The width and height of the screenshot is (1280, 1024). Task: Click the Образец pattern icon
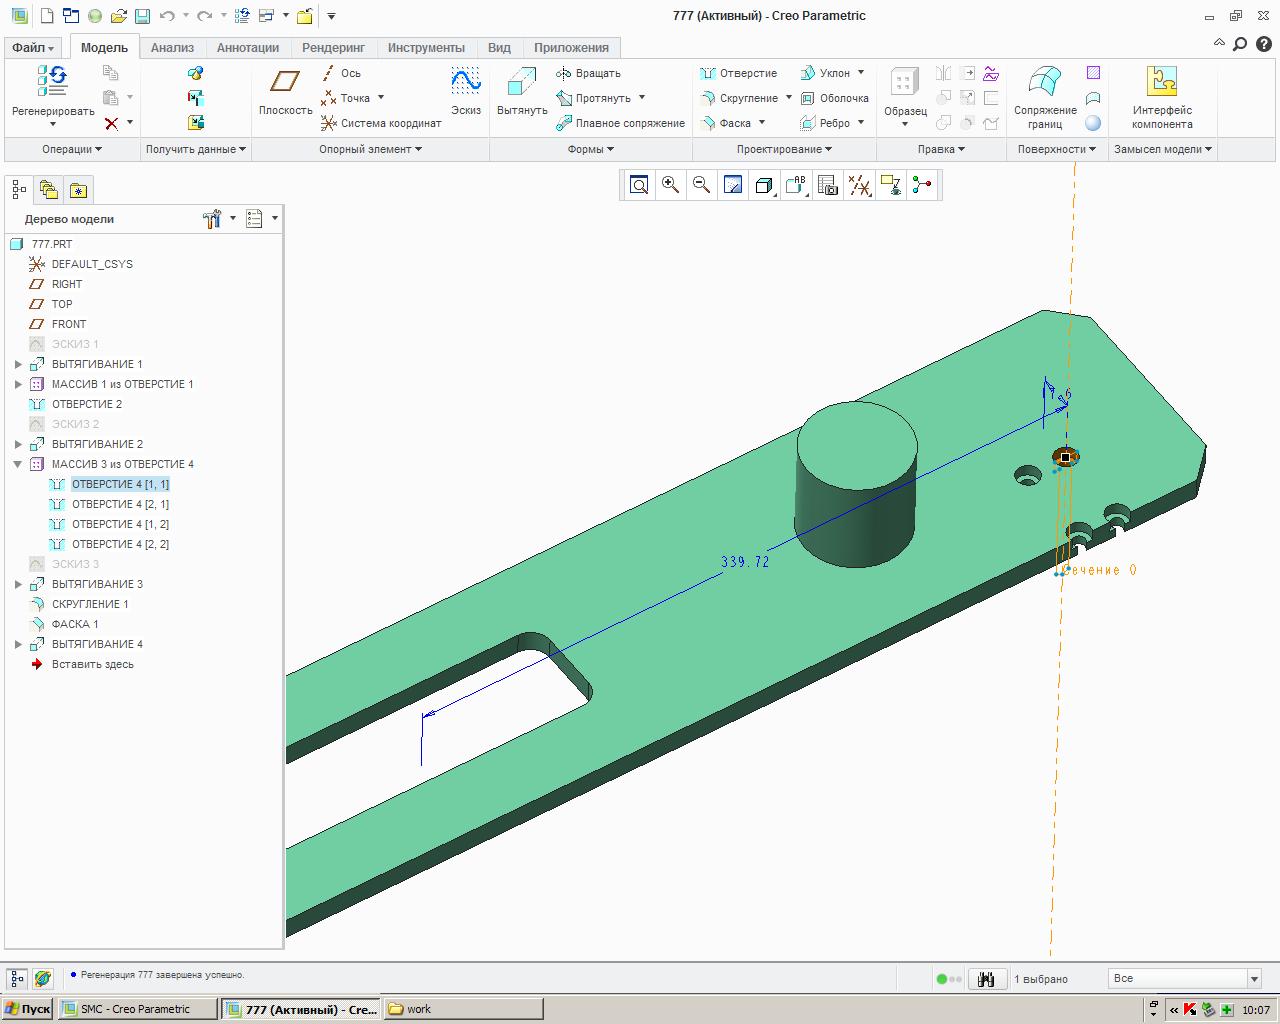904,82
